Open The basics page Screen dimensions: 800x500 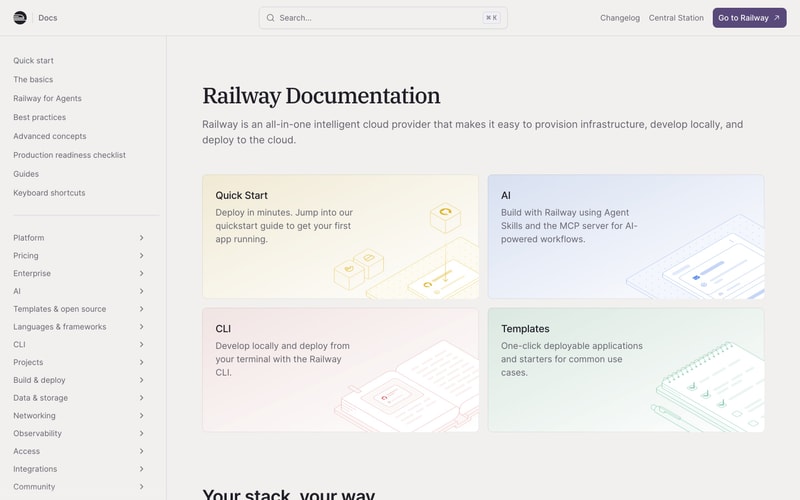click(33, 80)
